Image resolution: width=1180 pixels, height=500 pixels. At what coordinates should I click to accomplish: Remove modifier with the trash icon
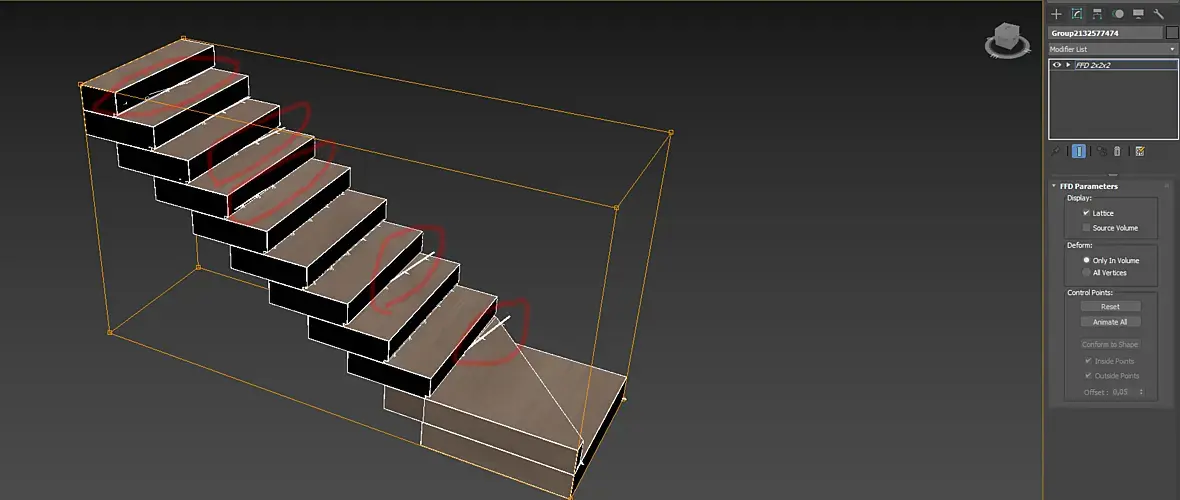pyautogui.click(x=1118, y=151)
